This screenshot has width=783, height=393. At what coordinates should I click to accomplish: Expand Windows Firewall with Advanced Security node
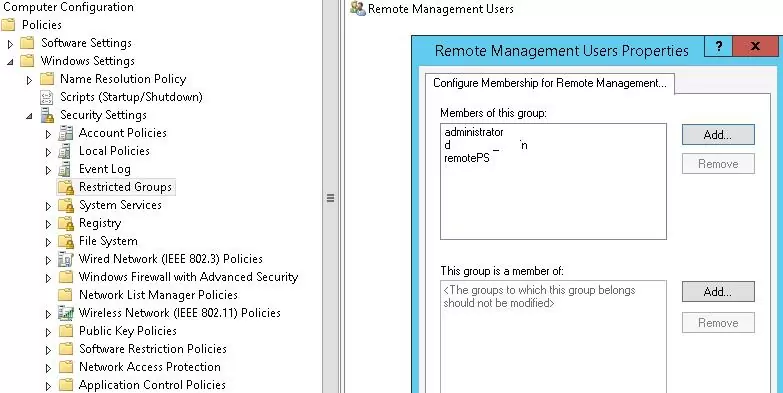pos(48,278)
